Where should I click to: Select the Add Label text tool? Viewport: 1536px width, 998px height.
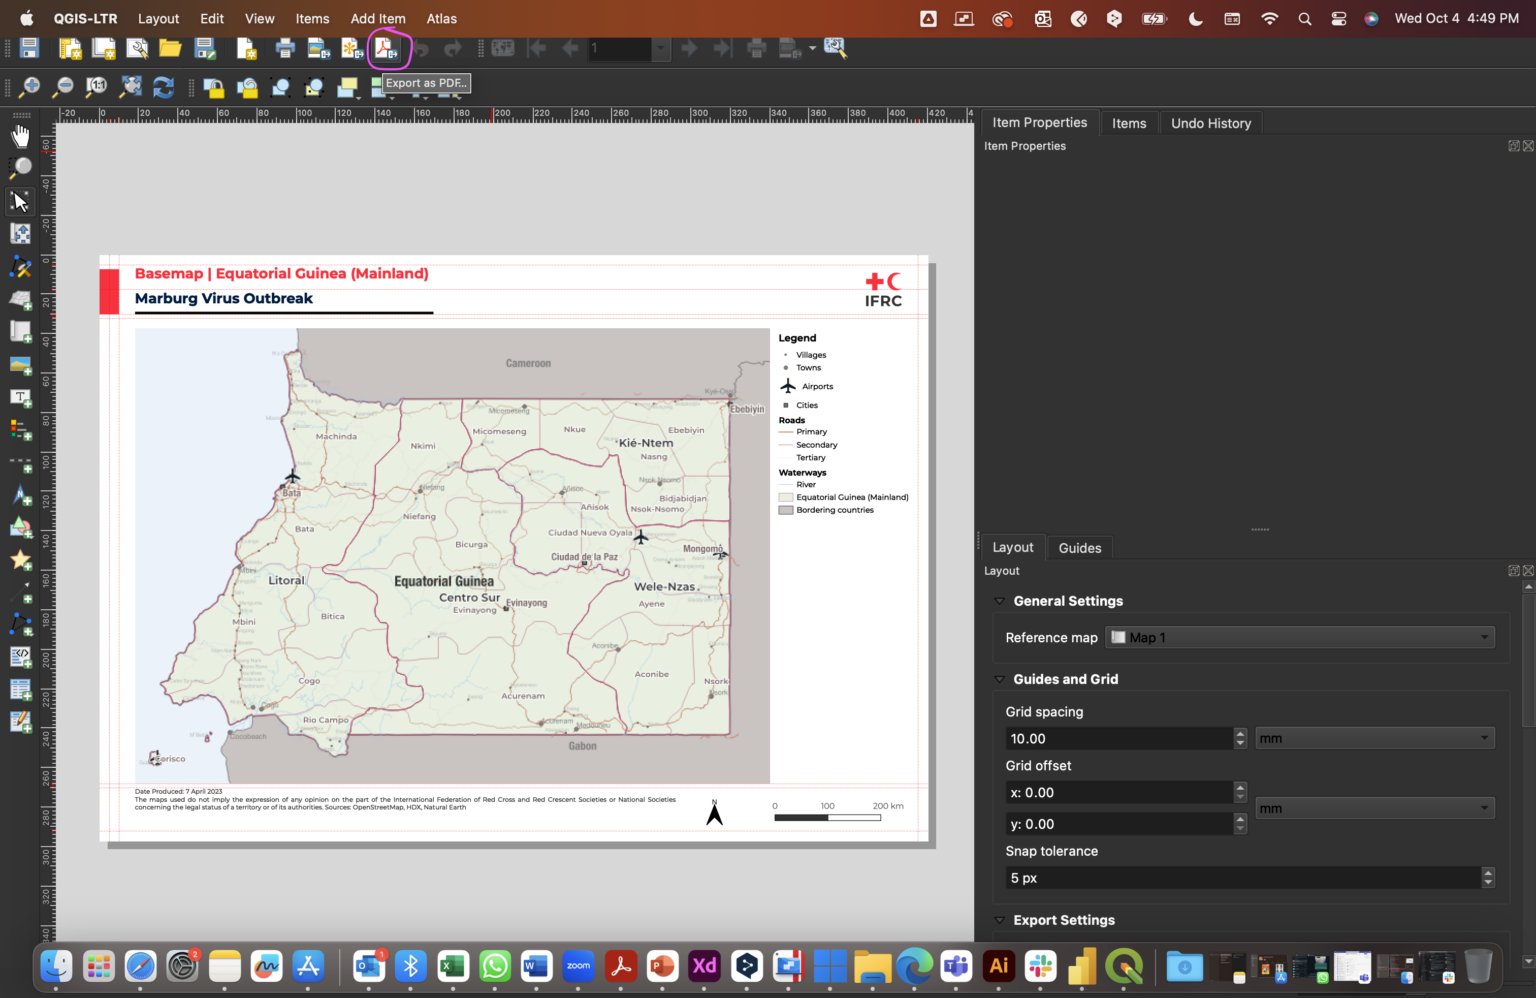20,397
